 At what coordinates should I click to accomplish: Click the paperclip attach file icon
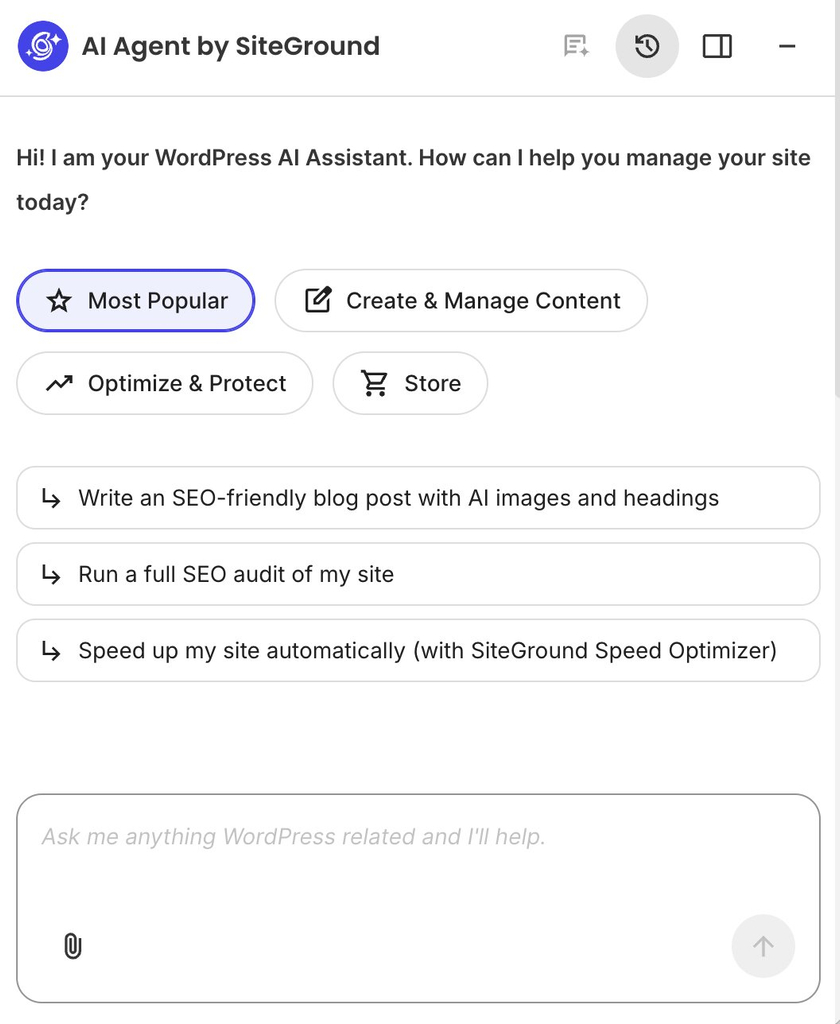coord(73,946)
